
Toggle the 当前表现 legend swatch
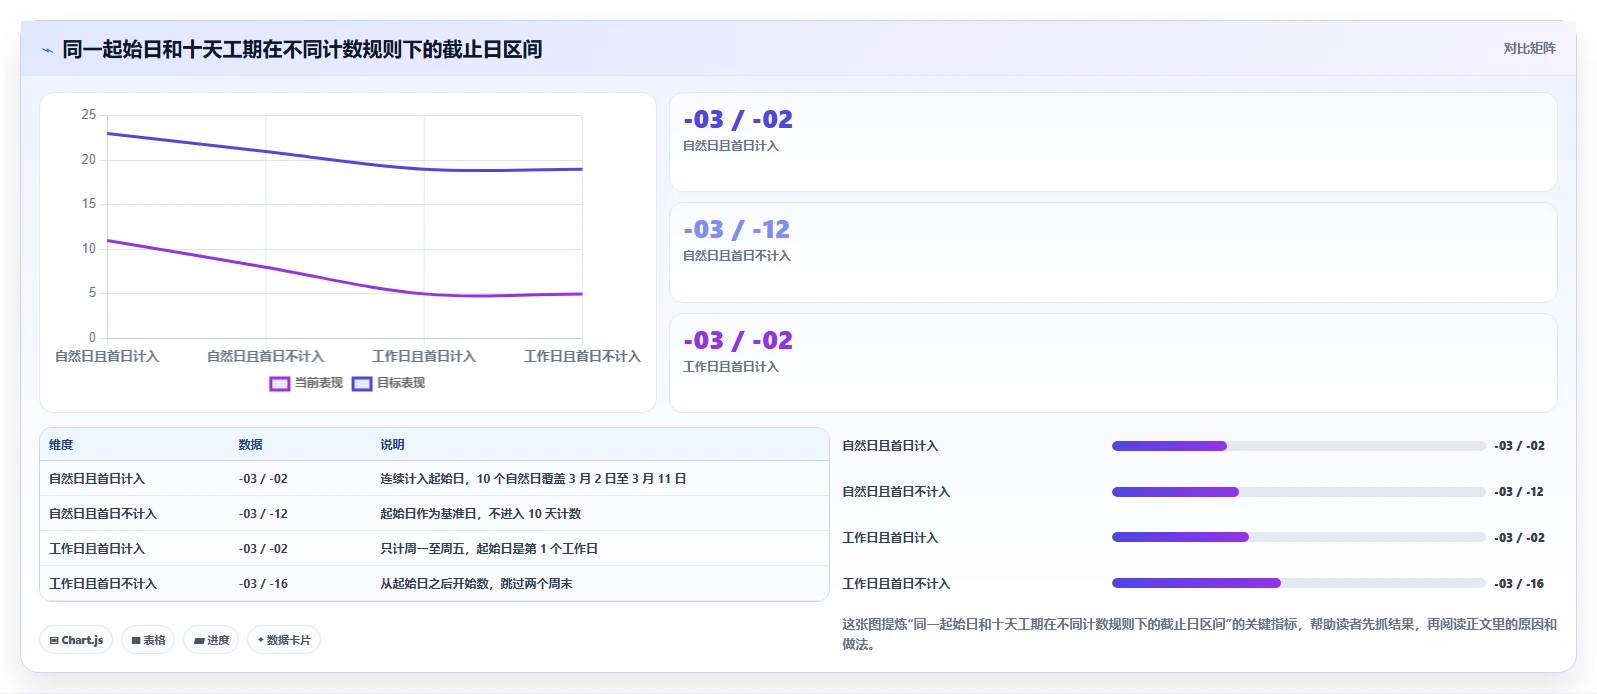280,383
